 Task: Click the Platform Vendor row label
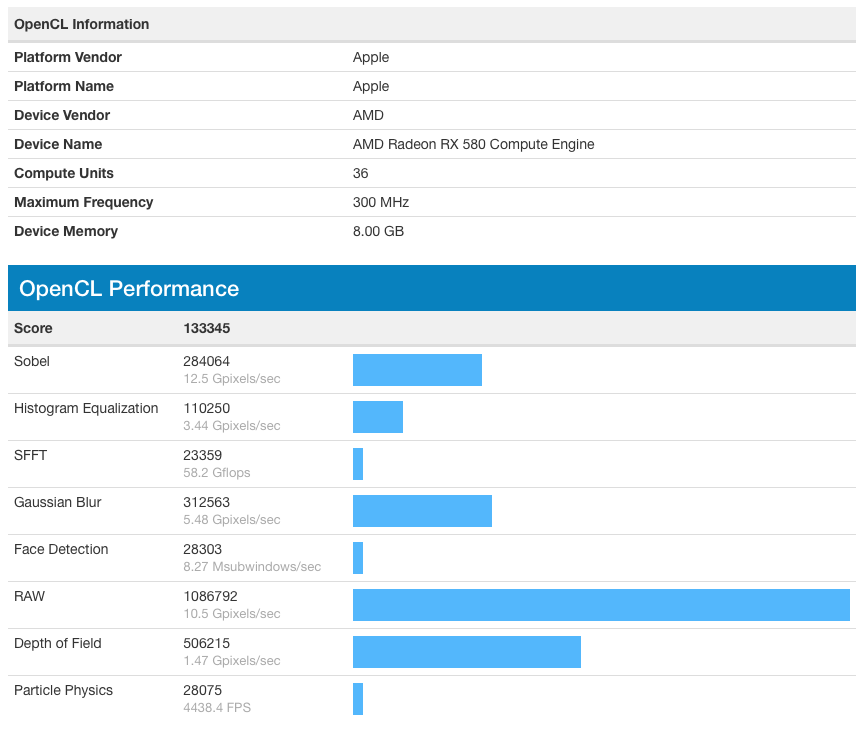point(68,58)
